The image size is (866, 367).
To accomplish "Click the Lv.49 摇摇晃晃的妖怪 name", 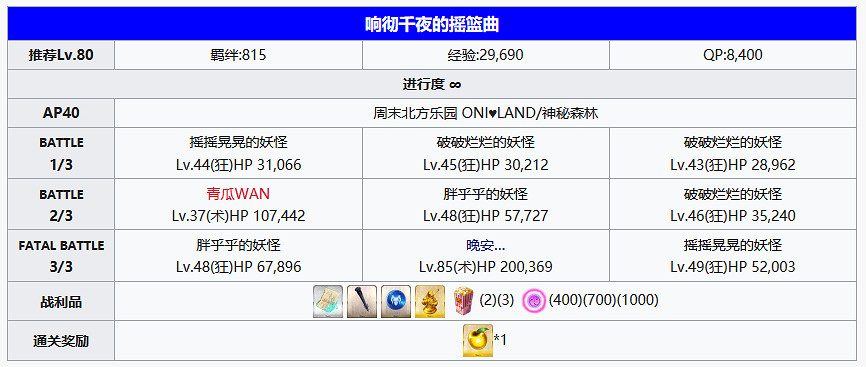I will point(733,245).
